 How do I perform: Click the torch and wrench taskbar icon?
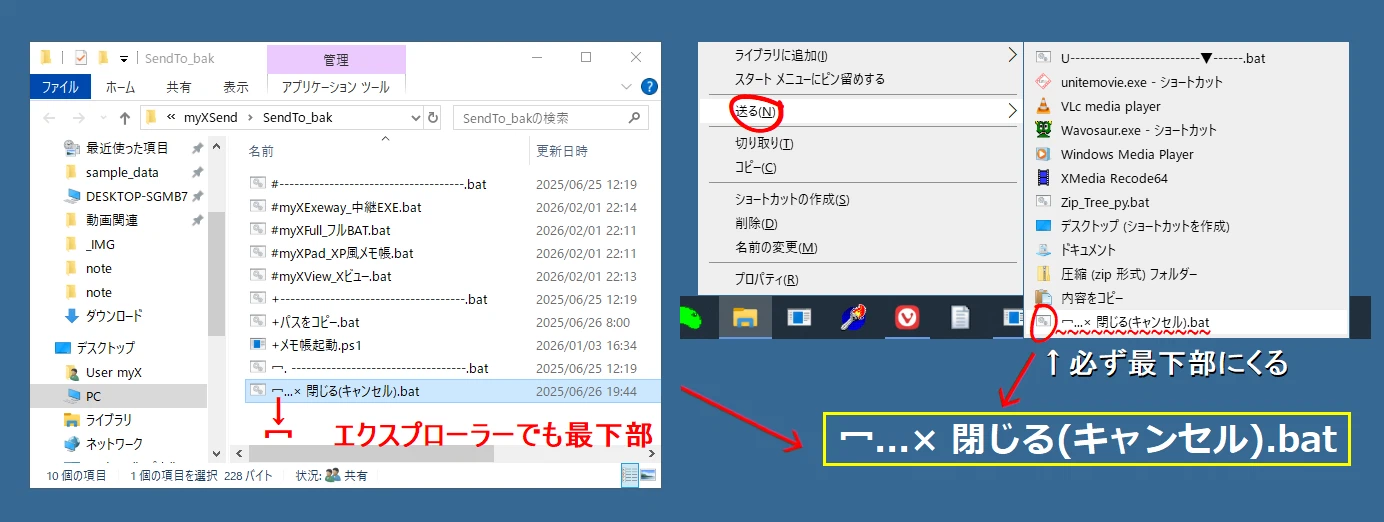(853, 318)
